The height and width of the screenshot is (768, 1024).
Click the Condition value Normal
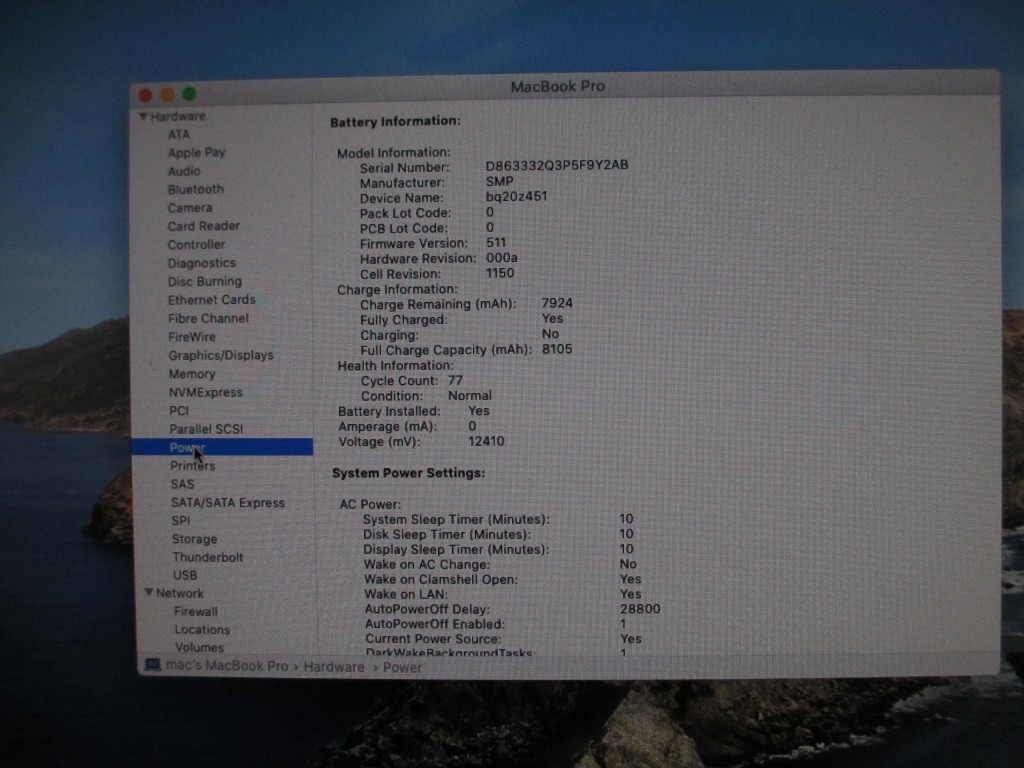(470, 396)
